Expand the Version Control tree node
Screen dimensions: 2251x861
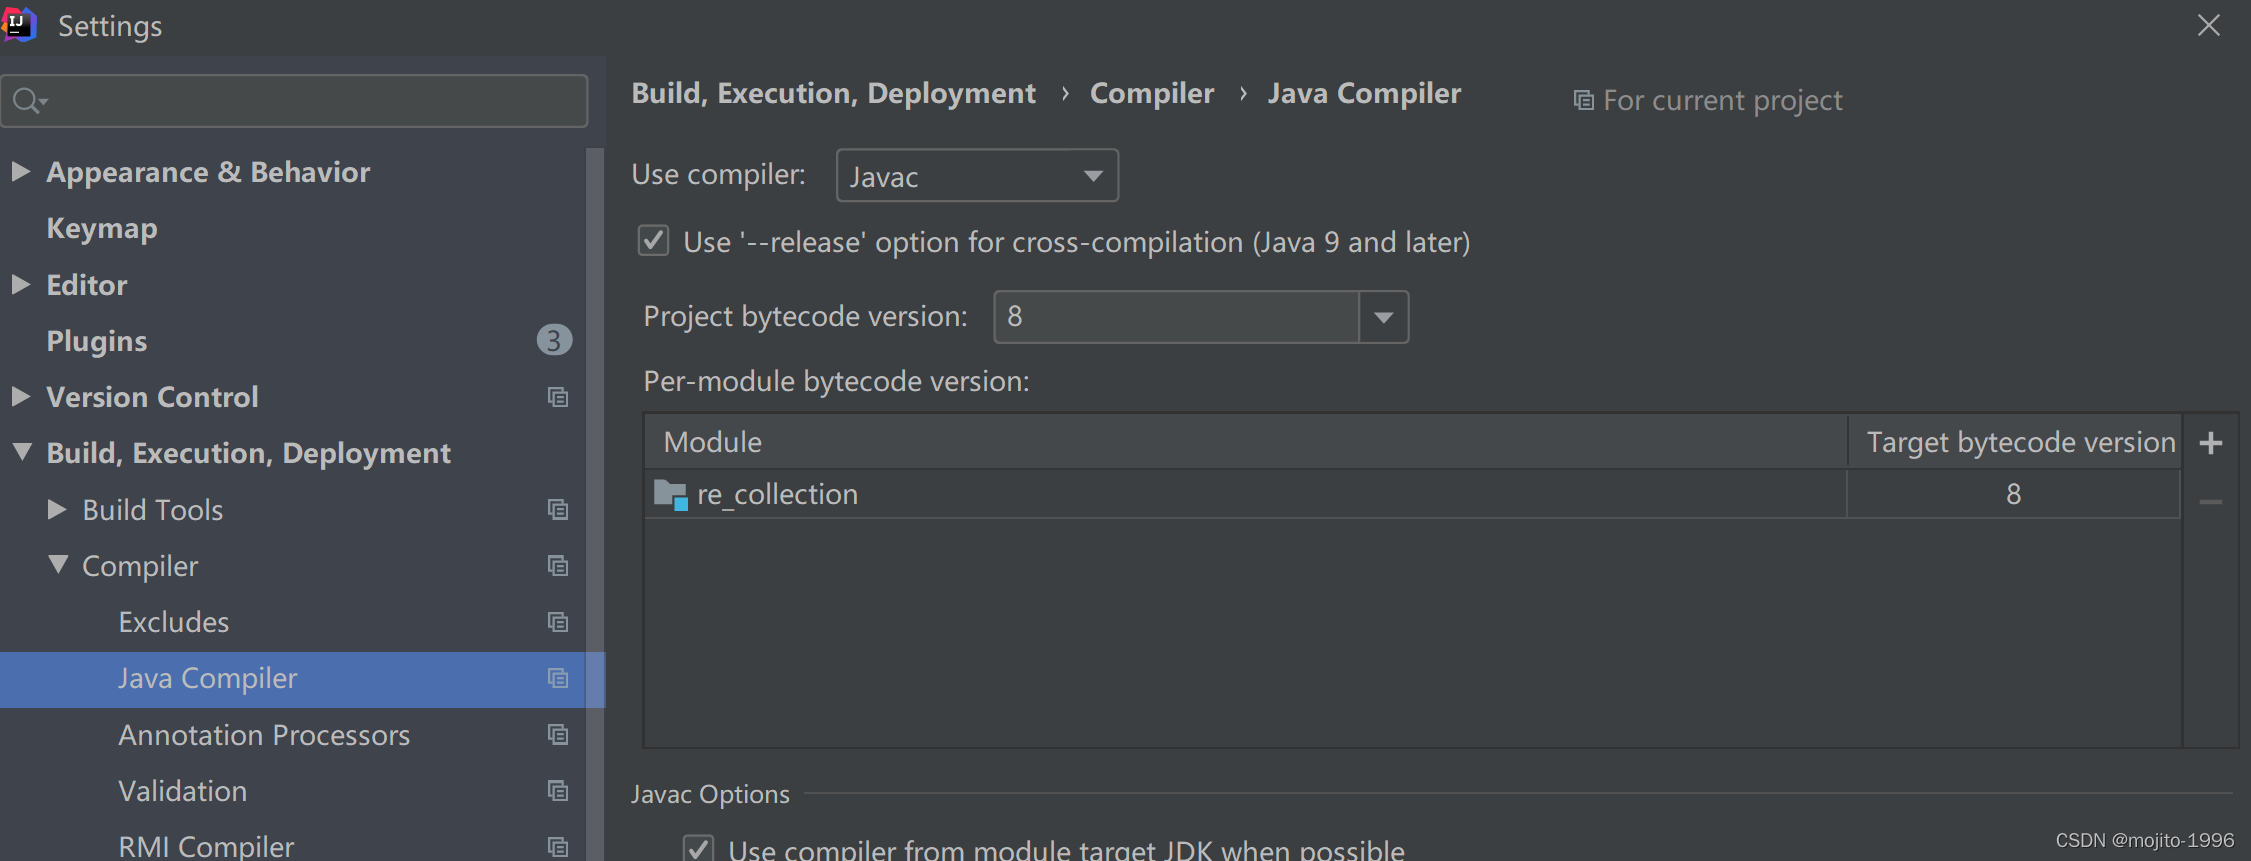(x=20, y=396)
